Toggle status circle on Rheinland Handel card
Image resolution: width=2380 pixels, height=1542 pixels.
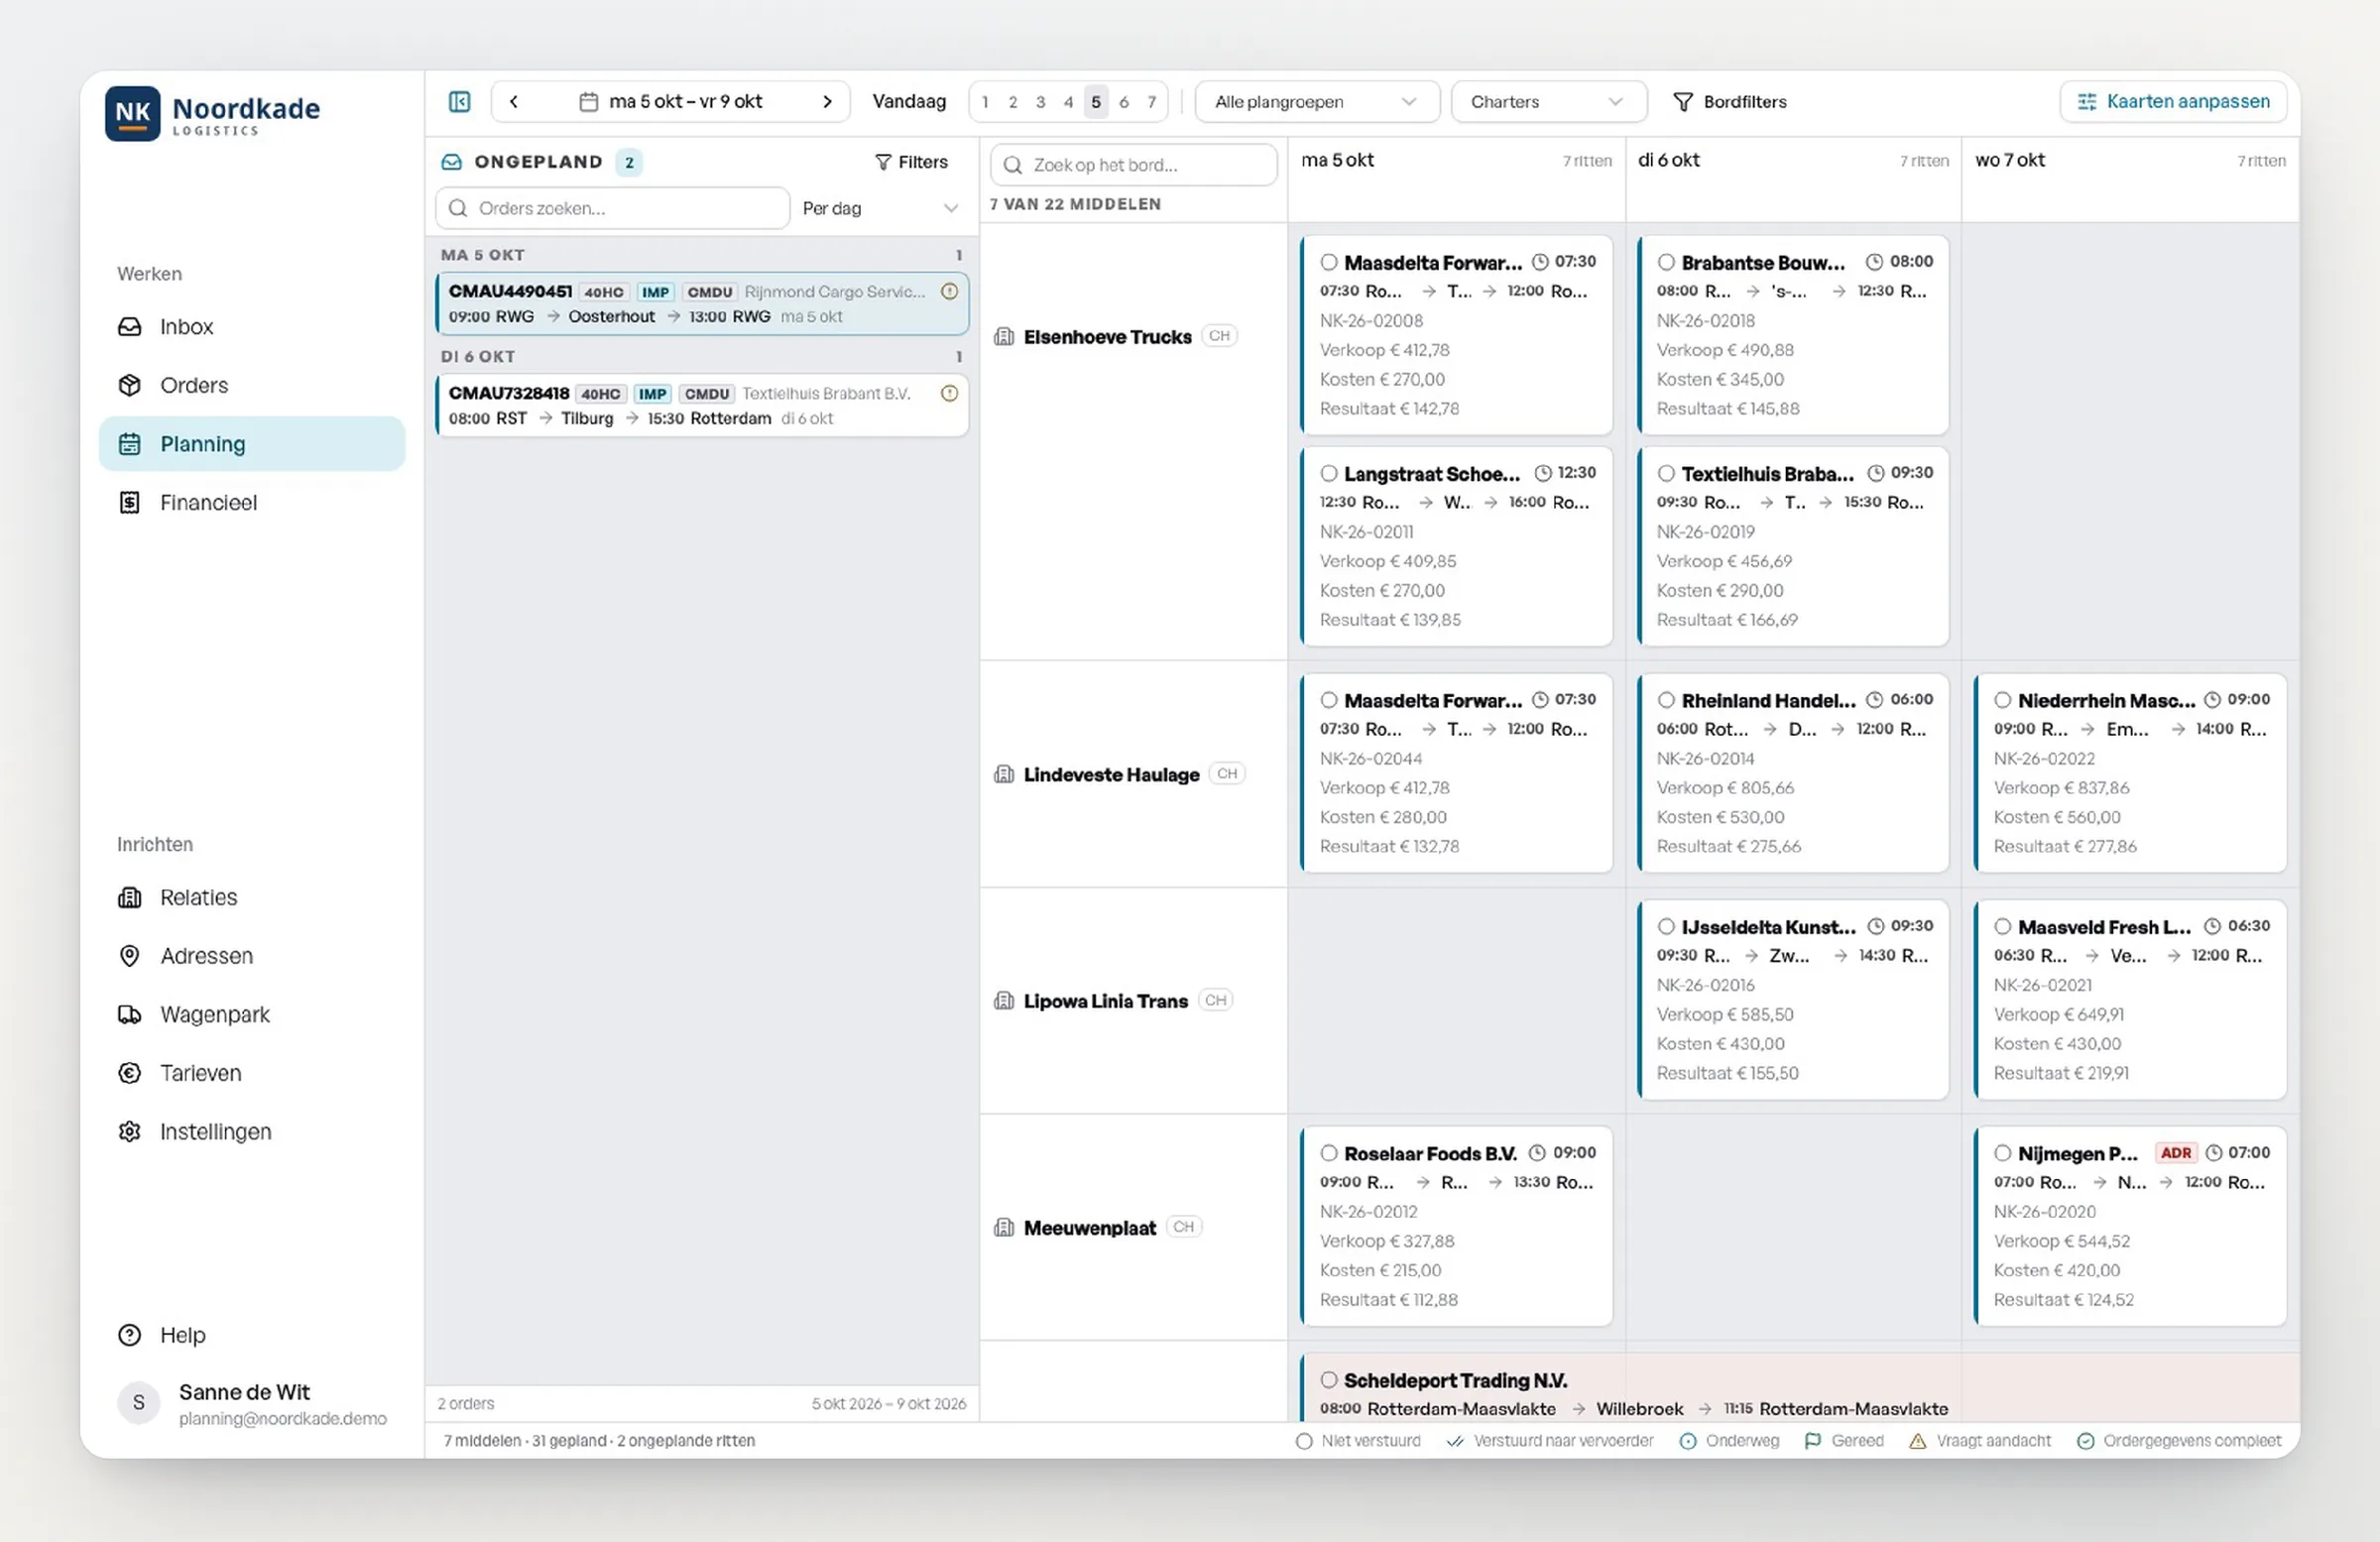(1666, 700)
